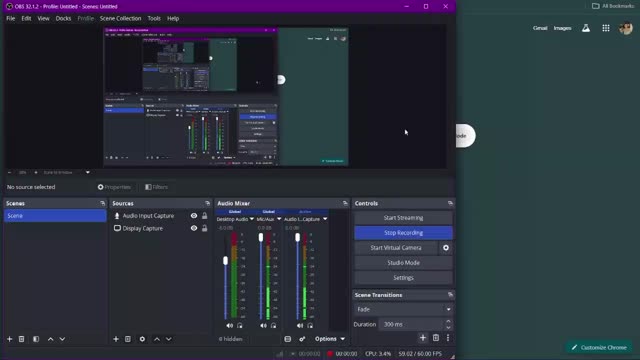This screenshot has width=640, height=360.
Task: Move source up with arrow icon
Action: 157,339
